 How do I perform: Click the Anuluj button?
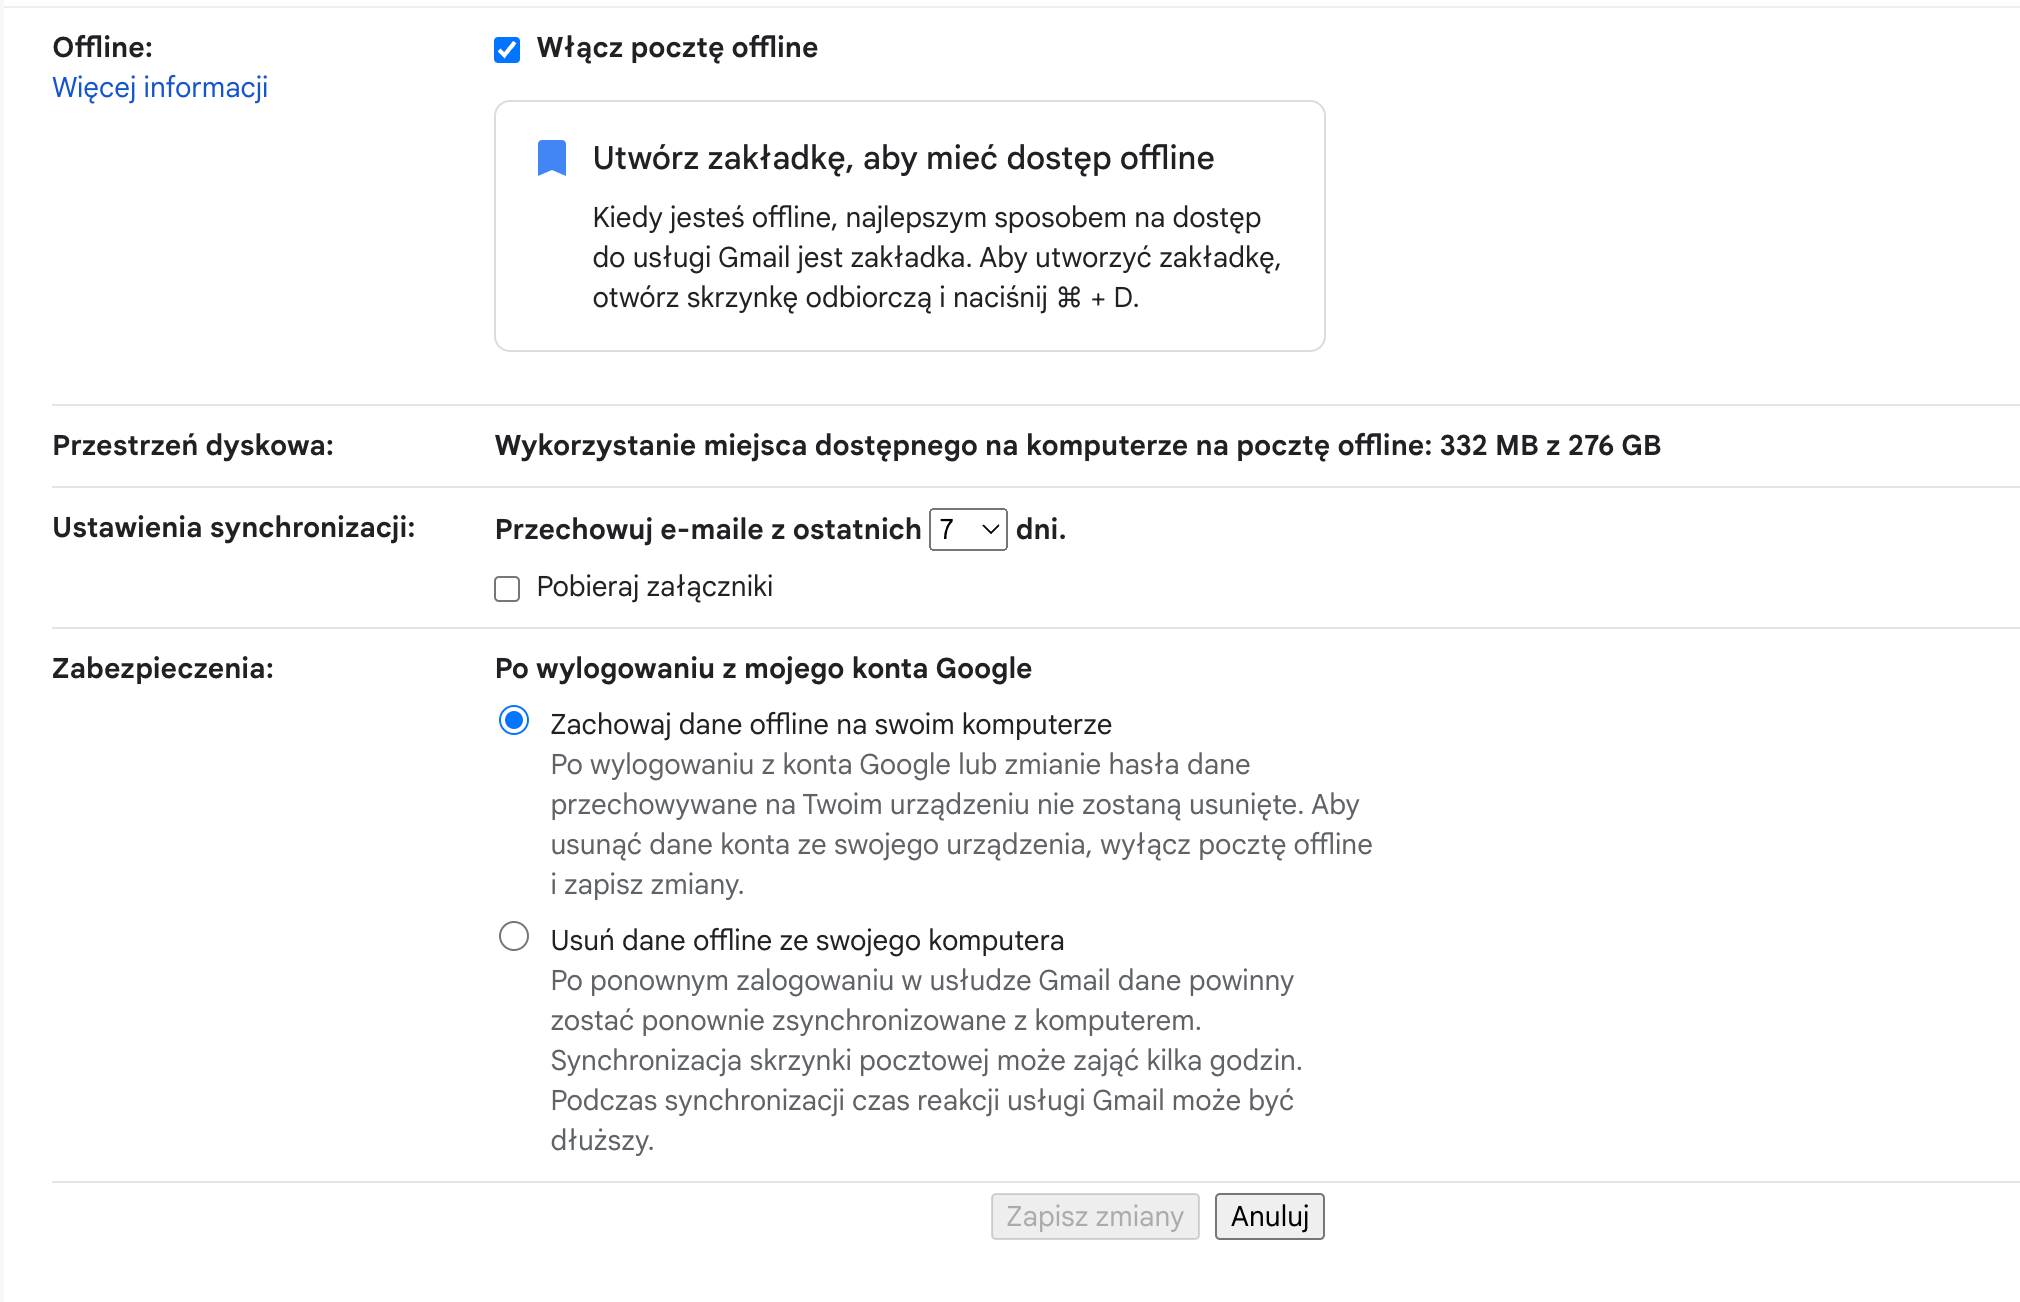(x=1269, y=1216)
